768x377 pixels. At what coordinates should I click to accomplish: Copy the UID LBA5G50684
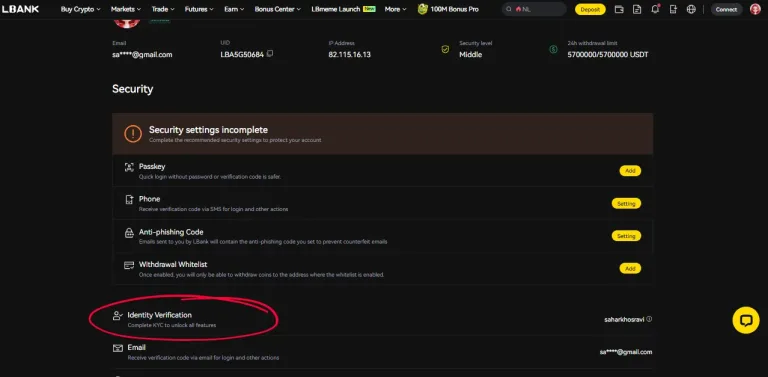point(270,54)
